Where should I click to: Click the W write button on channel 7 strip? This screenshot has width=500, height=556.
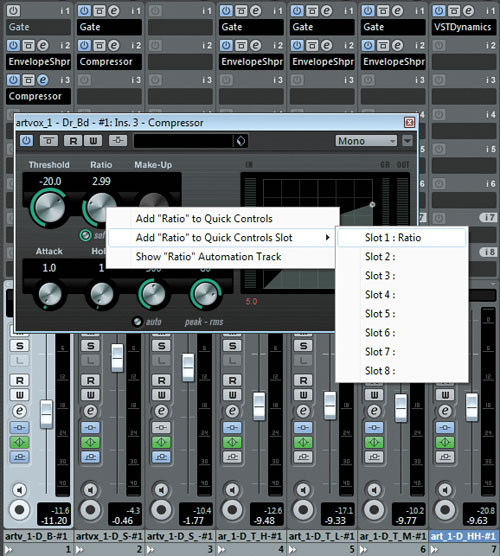pos(445,395)
